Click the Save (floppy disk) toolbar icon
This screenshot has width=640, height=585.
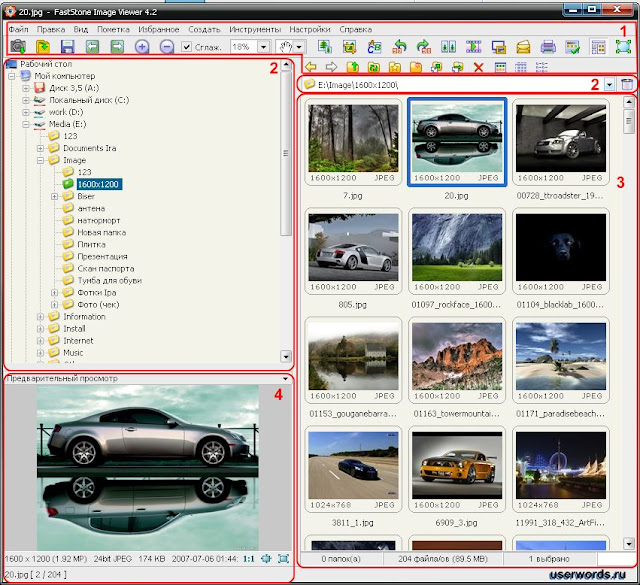[68, 47]
